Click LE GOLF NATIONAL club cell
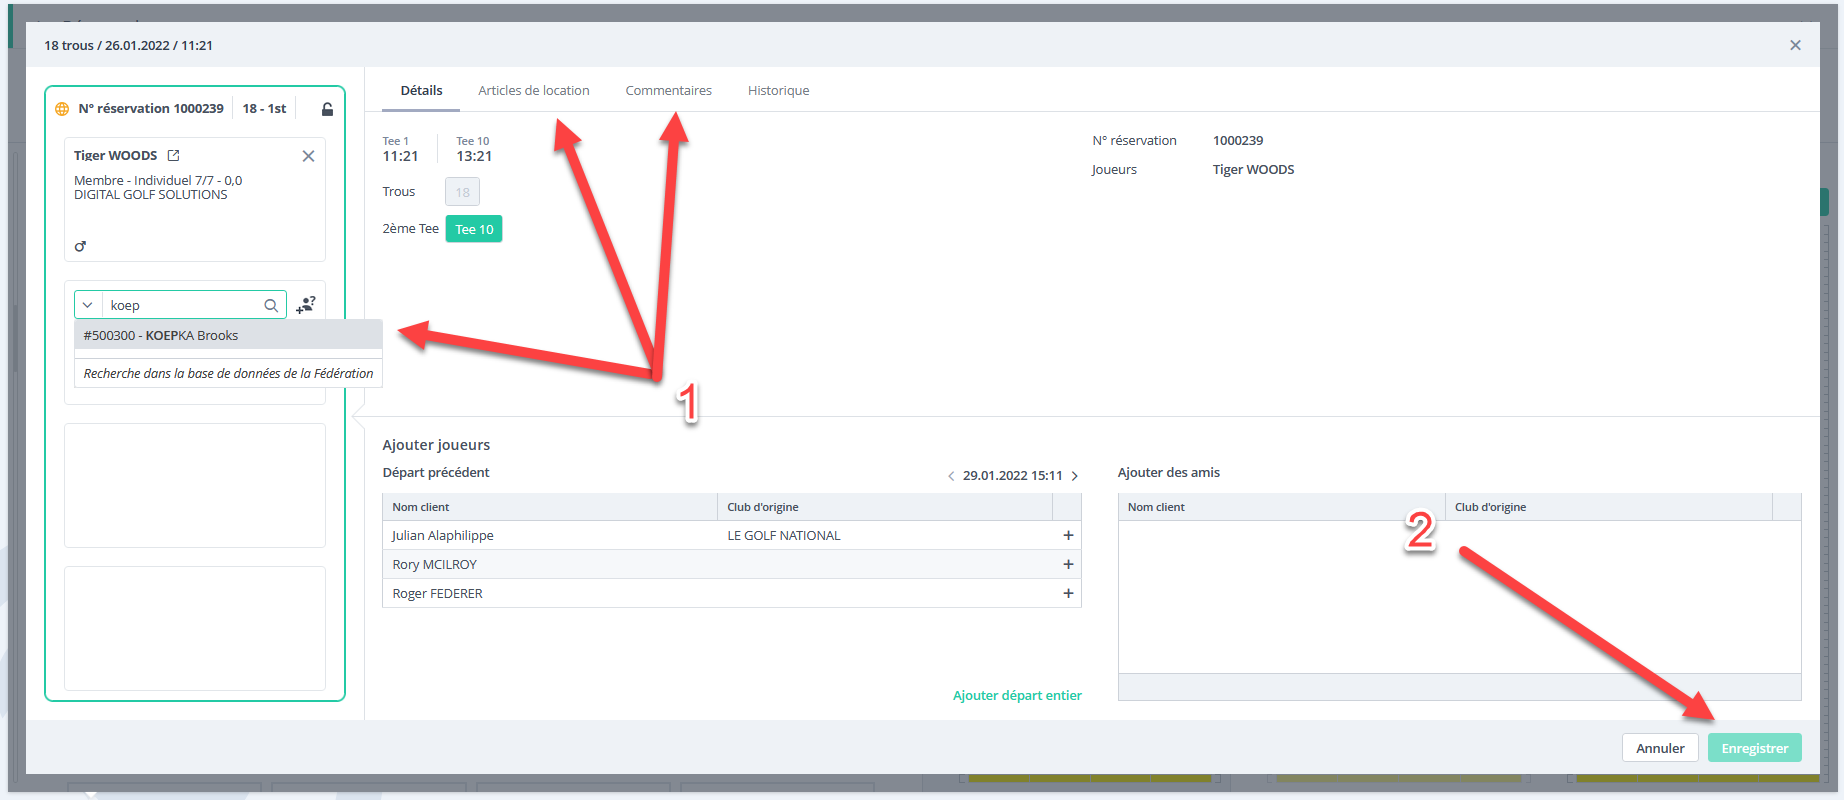Image resolution: width=1844 pixels, height=800 pixels. coord(784,536)
